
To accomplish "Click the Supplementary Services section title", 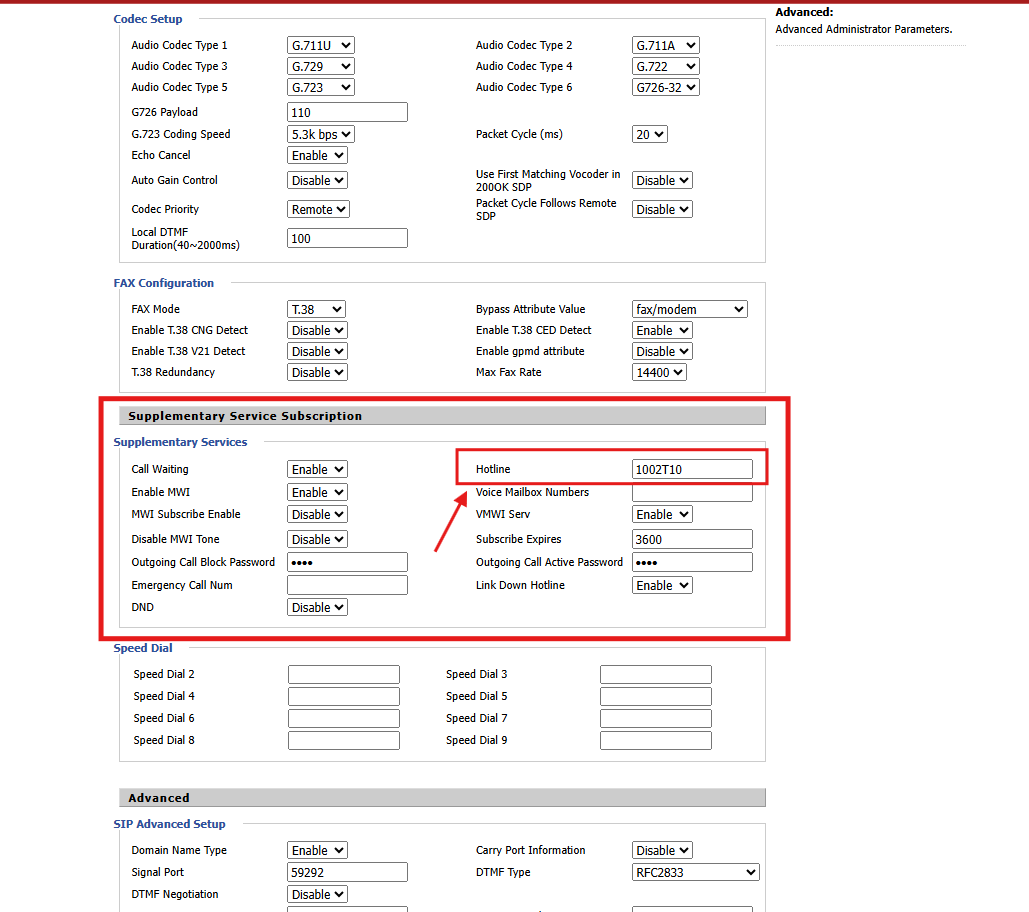I will [x=180, y=442].
